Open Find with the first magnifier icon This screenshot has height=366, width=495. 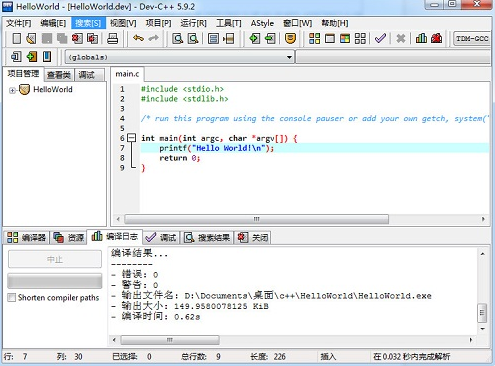tap(178, 38)
